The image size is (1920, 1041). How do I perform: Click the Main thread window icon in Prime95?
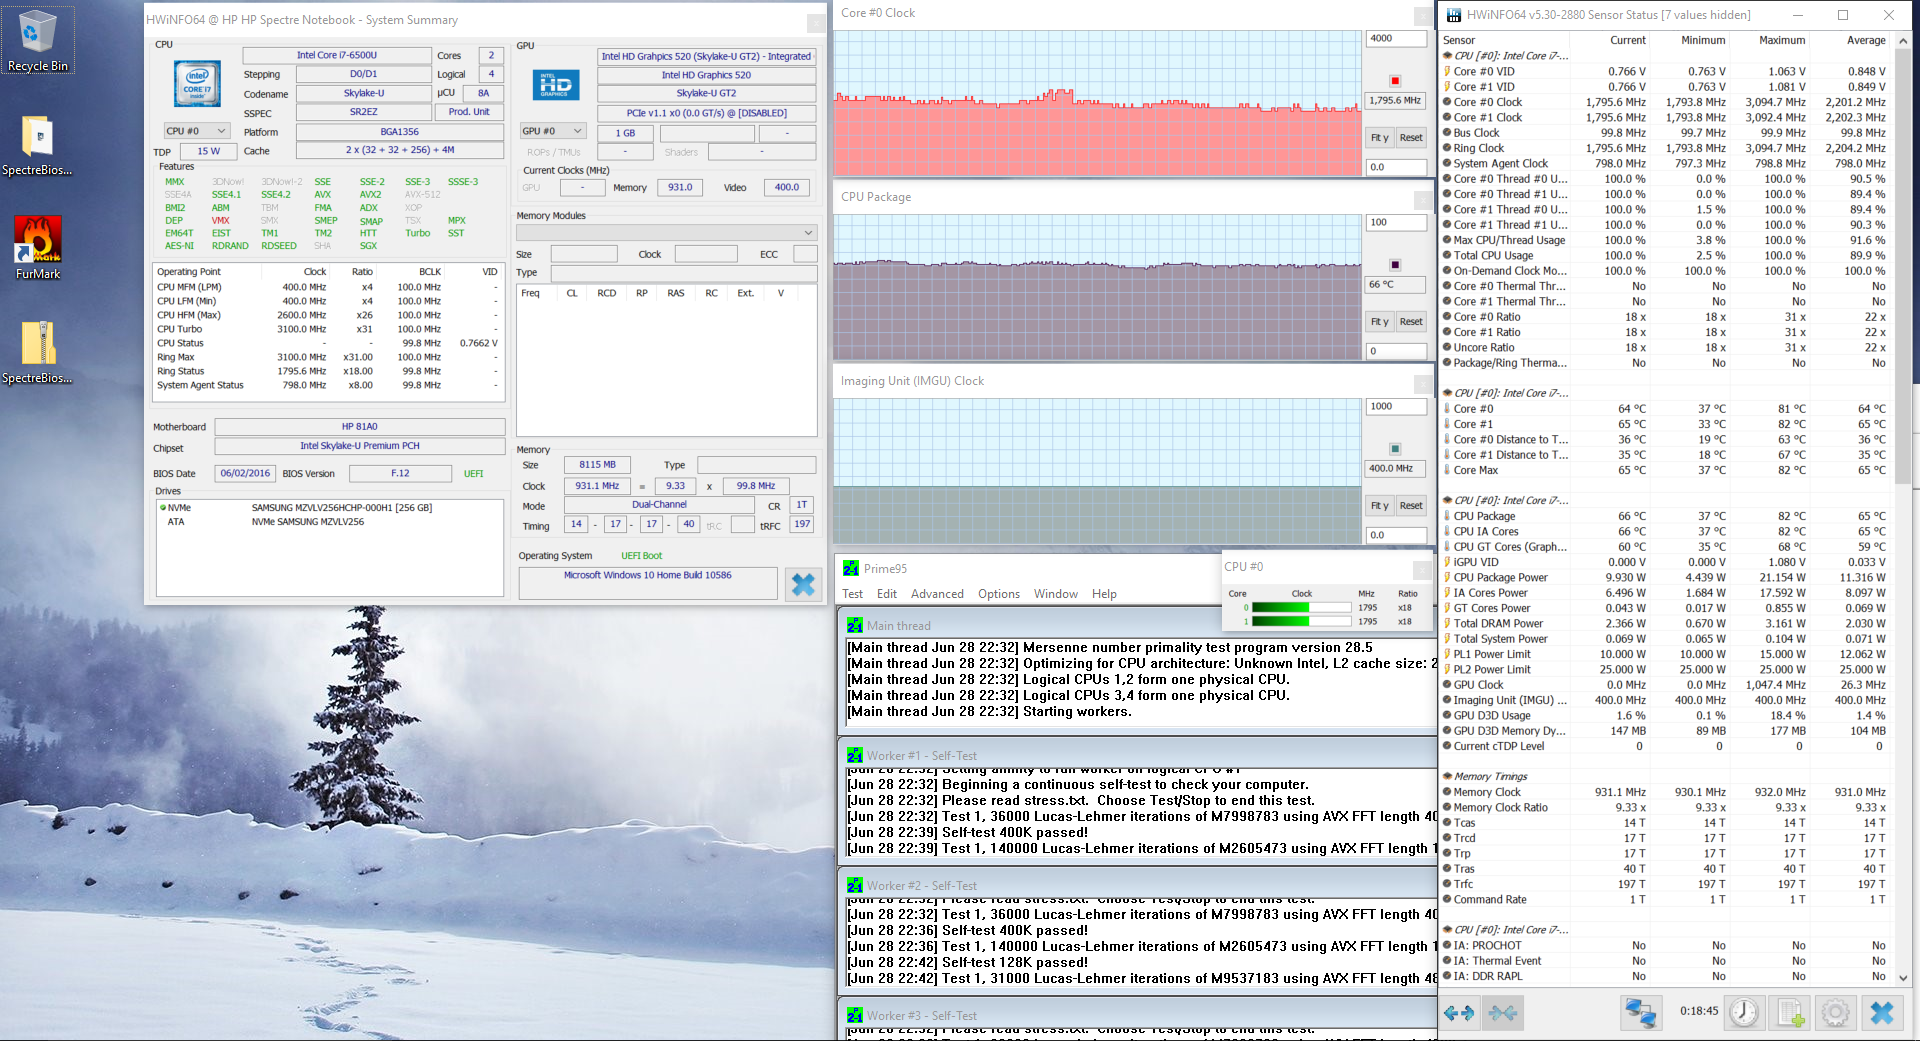pos(855,625)
